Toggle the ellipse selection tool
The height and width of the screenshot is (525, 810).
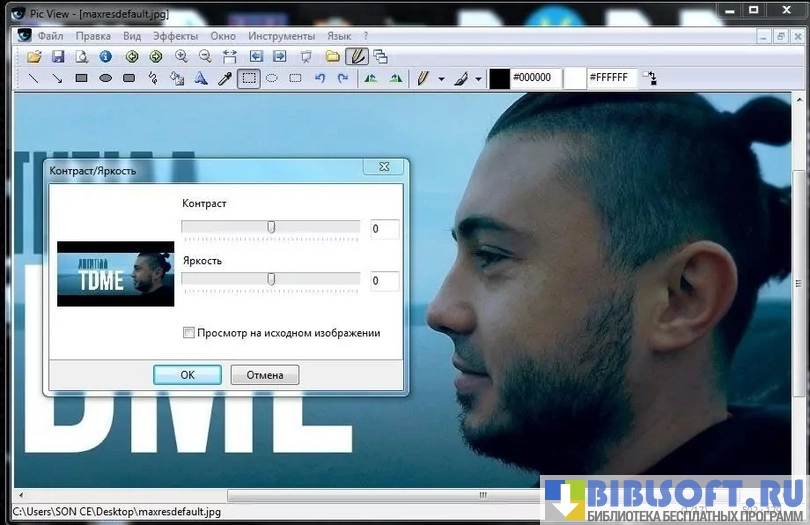tap(272, 78)
